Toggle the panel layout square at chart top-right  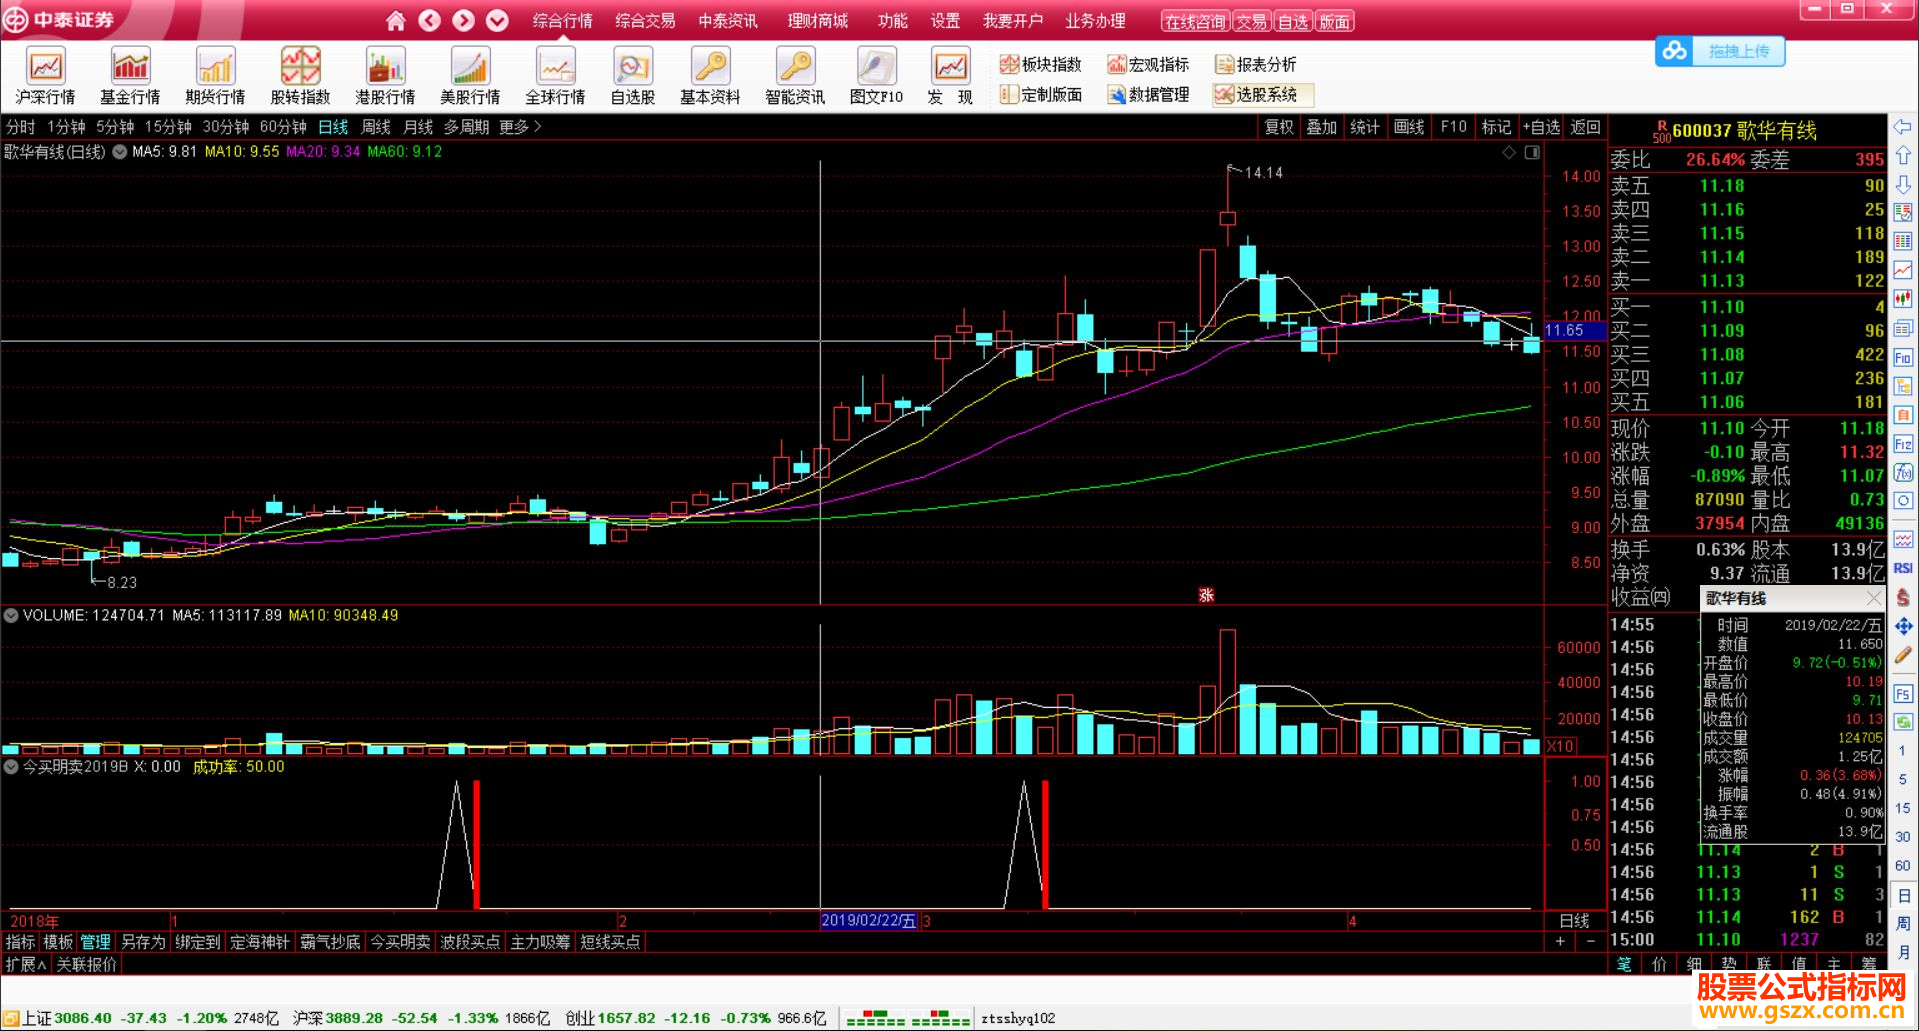click(1532, 152)
